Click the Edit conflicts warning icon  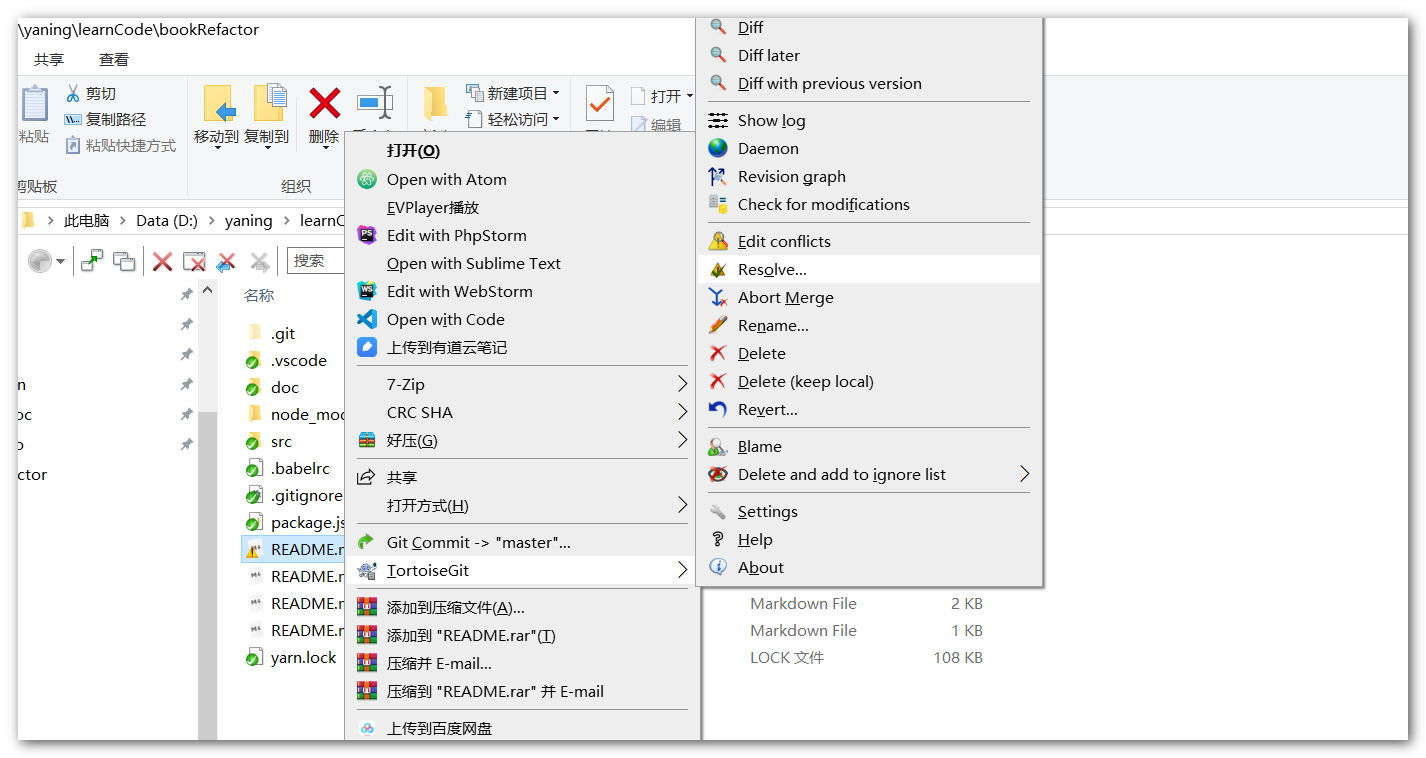pyautogui.click(x=718, y=241)
